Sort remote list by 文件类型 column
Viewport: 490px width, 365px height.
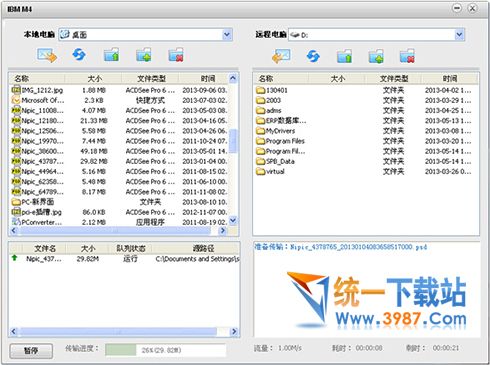pos(393,79)
